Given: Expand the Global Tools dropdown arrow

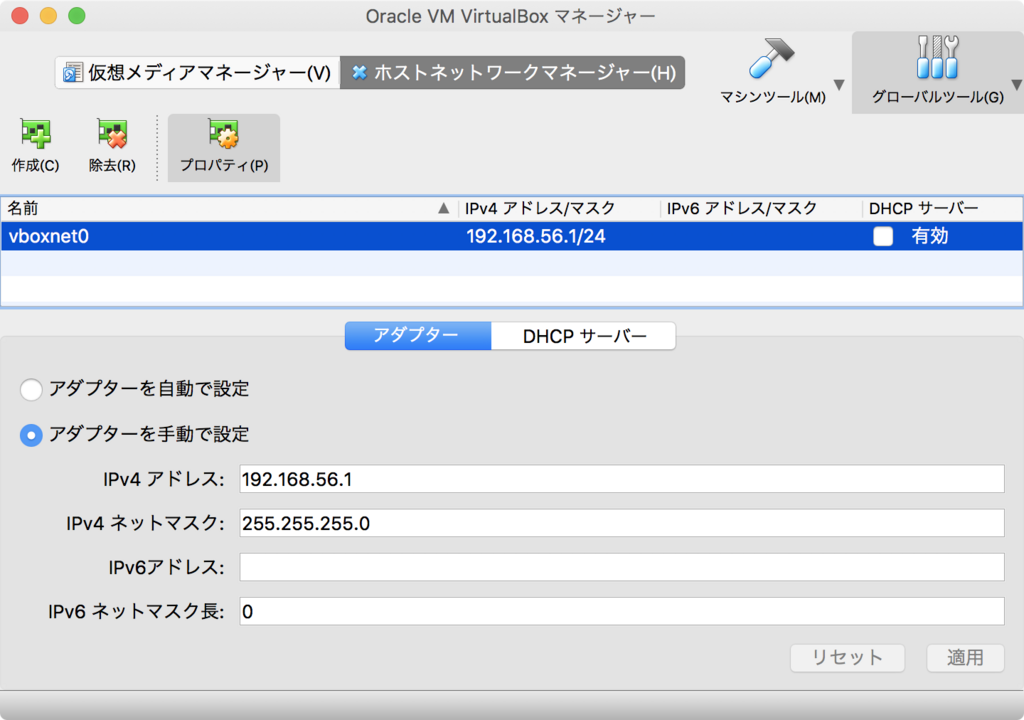Looking at the screenshot, I should click(x=1016, y=84).
